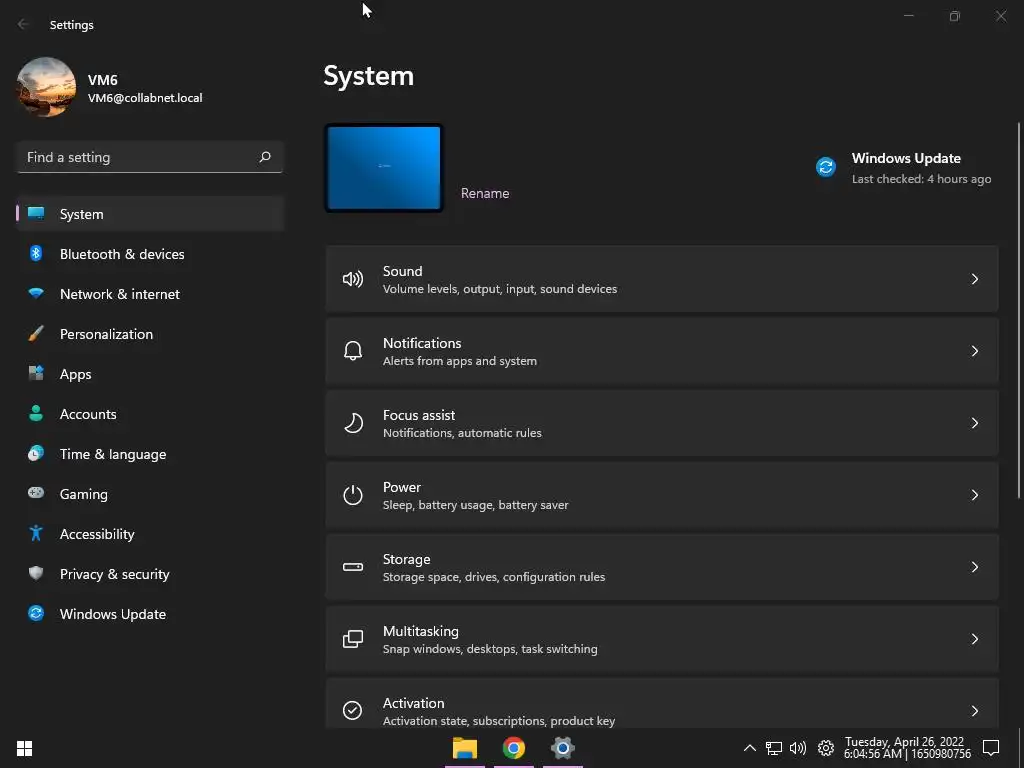This screenshot has height=768, width=1024.
Task: Click the Rename link
Action: coord(485,193)
